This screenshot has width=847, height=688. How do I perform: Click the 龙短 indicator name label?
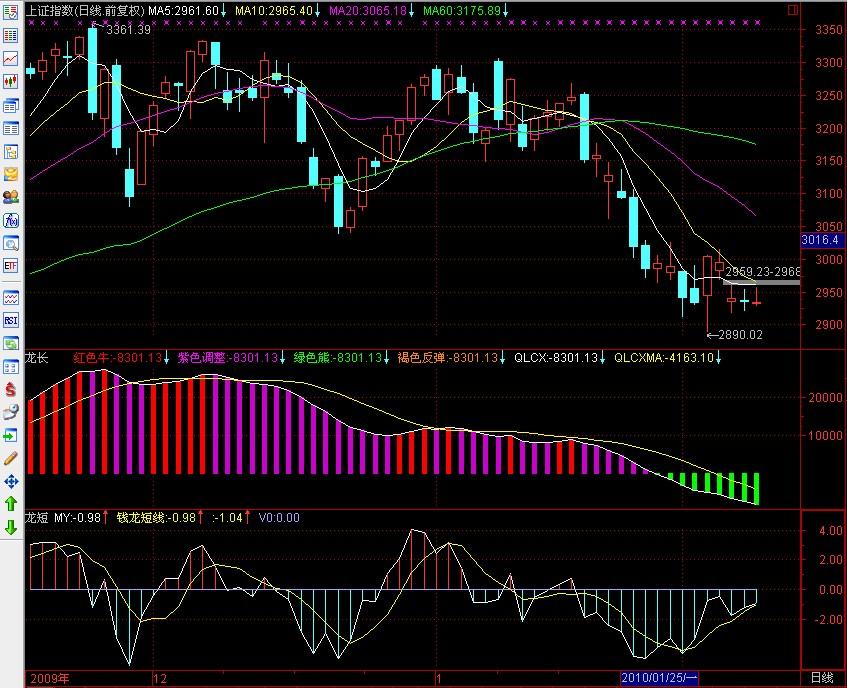coord(36,517)
